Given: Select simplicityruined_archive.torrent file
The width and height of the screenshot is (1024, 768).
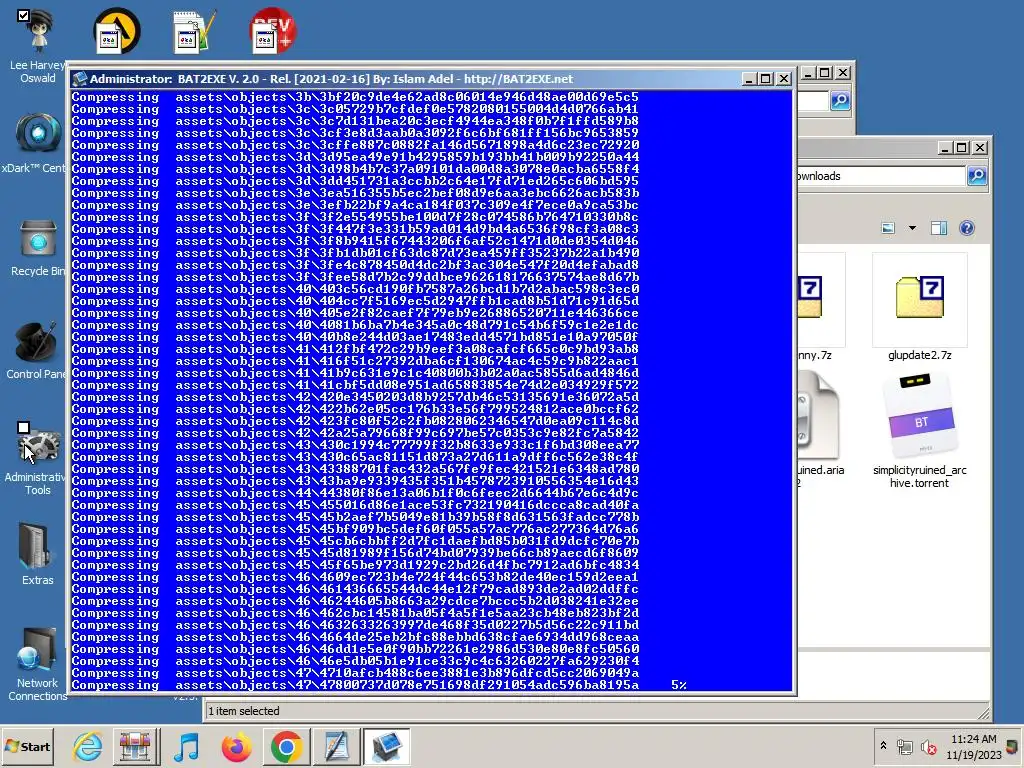Looking at the screenshot, I should click(920, 431).
